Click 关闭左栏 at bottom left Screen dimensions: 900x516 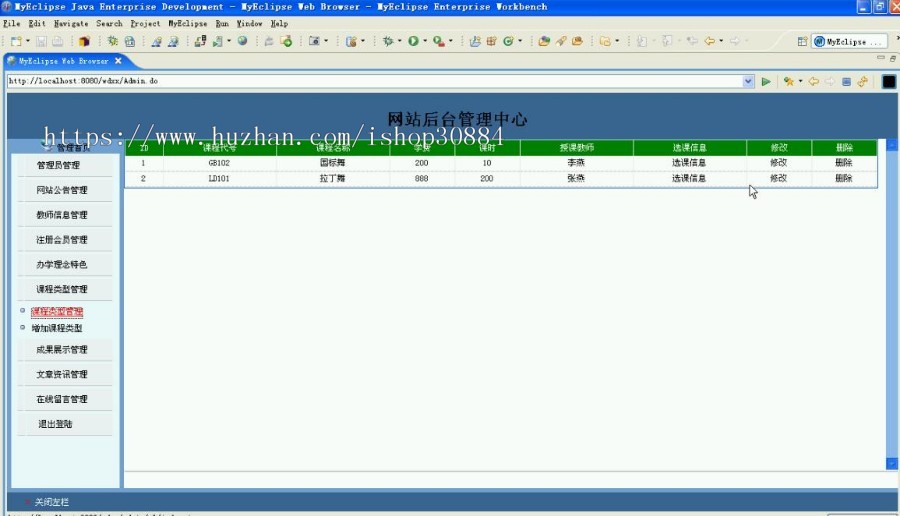click(52, 502)
